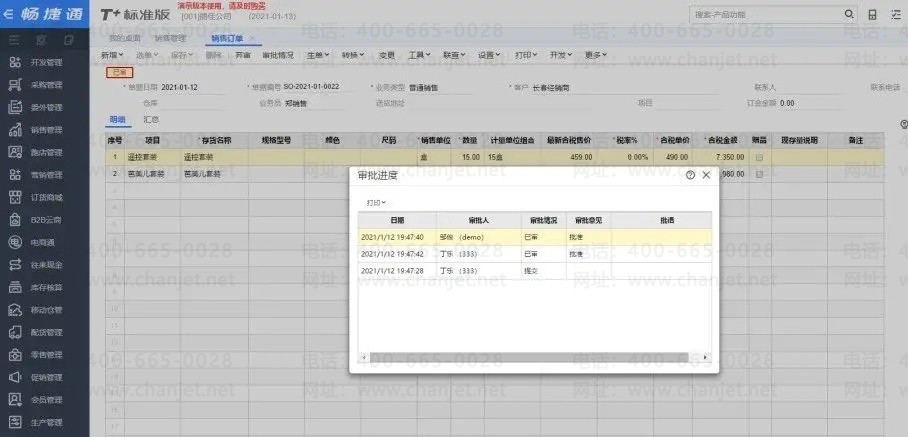Expand the 生单 dropdown in toolbar
The height and width of the screenshot is (437, 908).
point(318,56)
